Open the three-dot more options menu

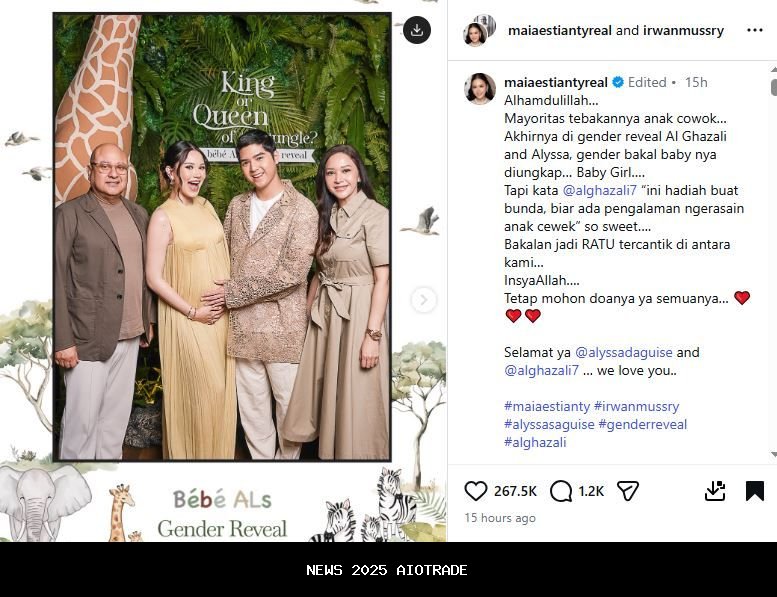pos(755,30)
